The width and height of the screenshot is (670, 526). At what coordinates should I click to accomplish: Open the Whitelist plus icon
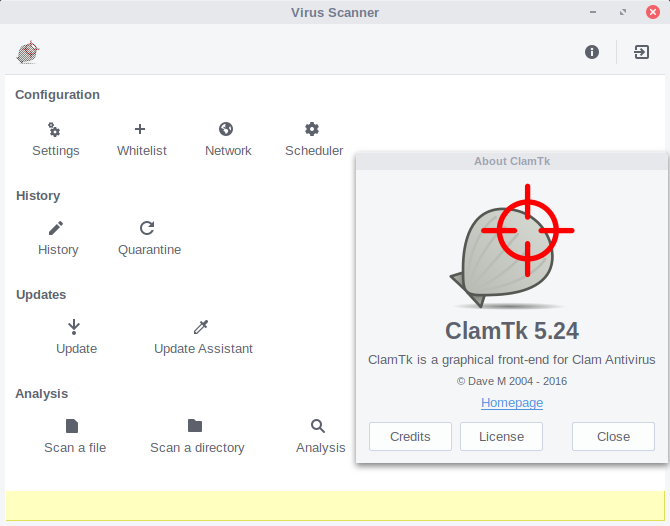(x=140, y=129)
